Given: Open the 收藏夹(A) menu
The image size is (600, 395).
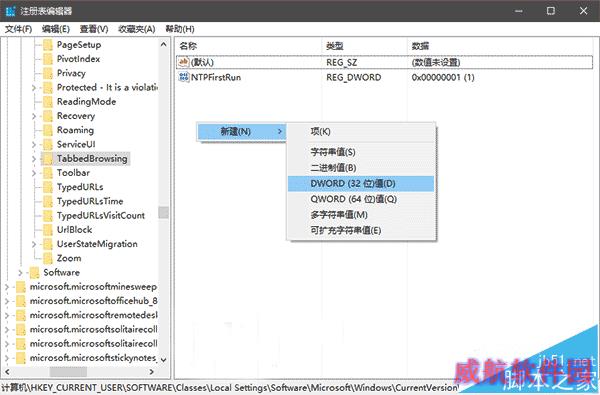Looking at the screenshot, I should pos(137,29).
